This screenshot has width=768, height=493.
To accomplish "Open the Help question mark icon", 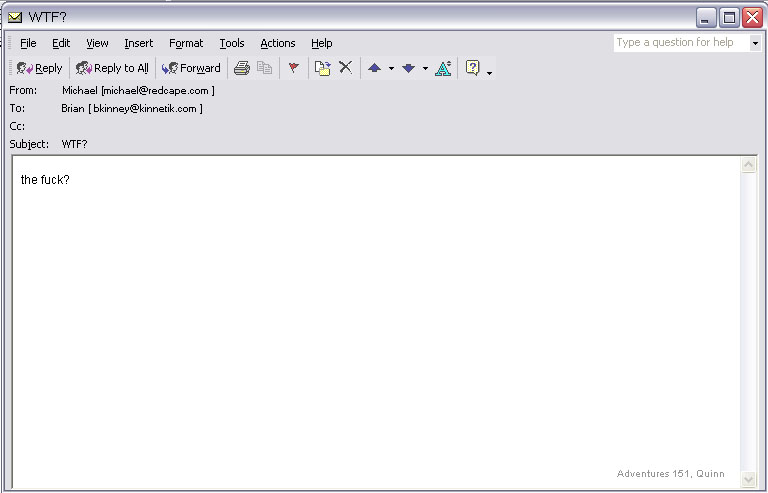I will (473, 68).
